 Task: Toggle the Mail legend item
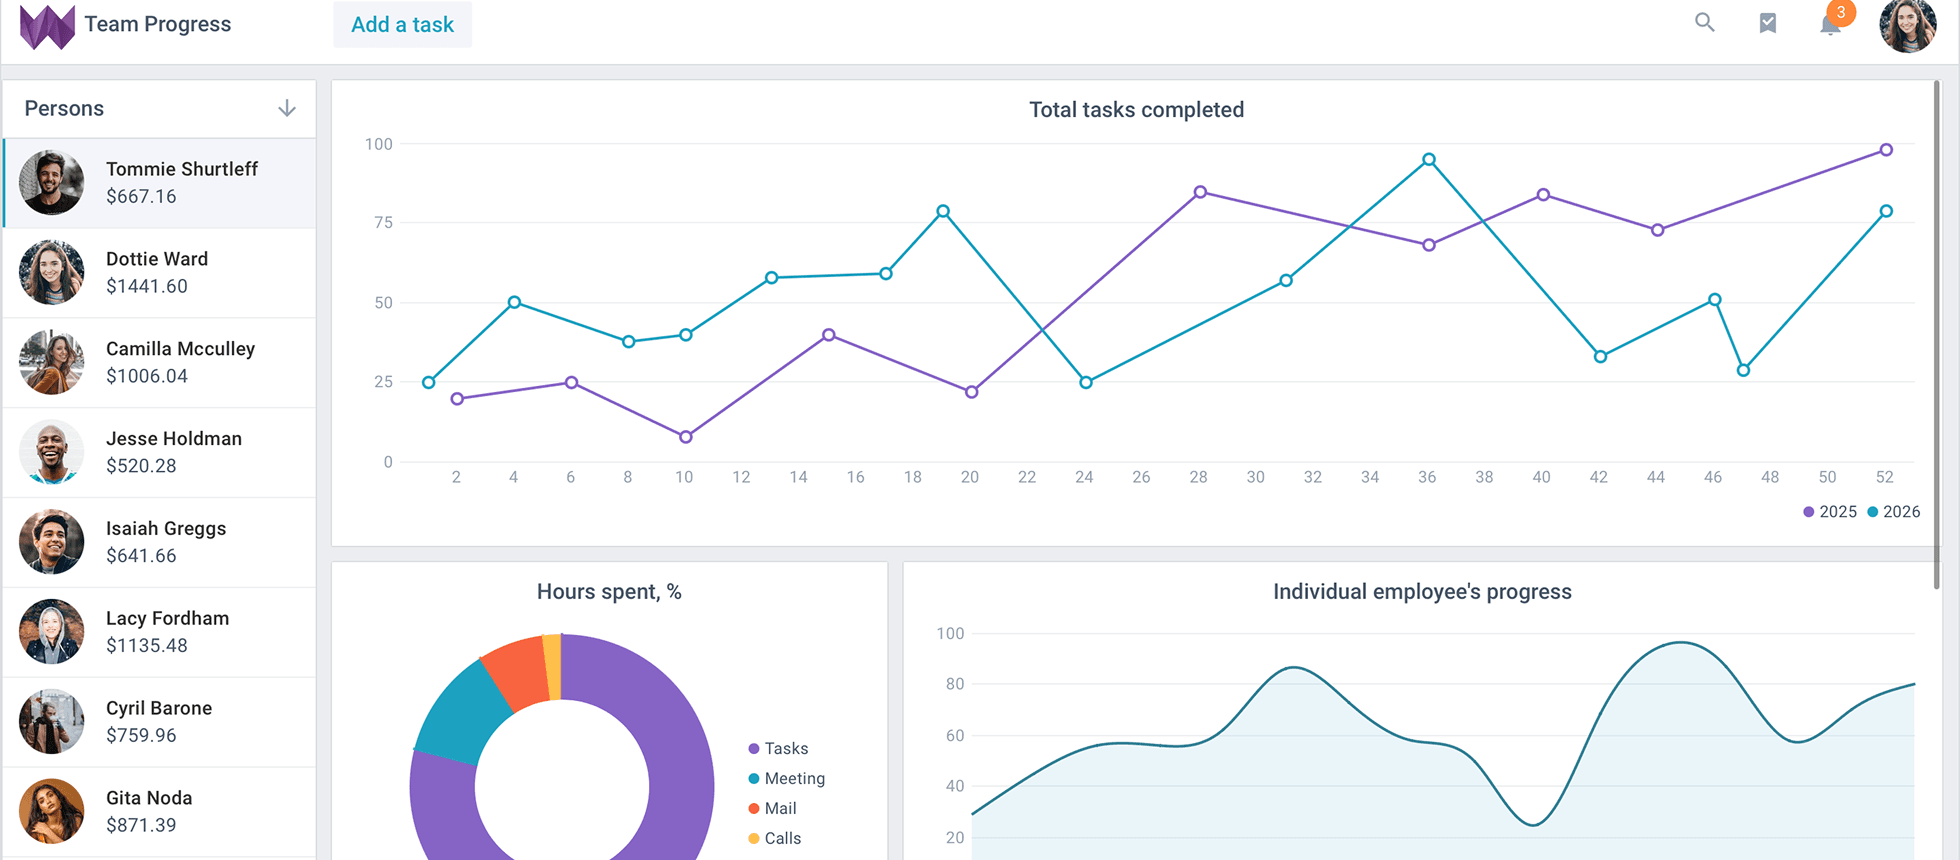click(773, 809)
